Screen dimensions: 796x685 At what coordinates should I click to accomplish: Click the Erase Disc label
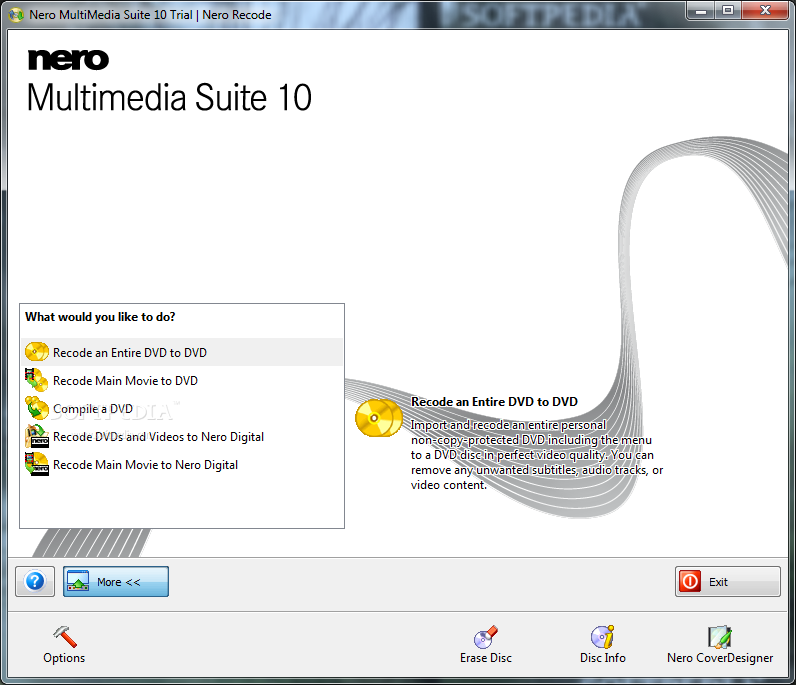coord(486,658)
